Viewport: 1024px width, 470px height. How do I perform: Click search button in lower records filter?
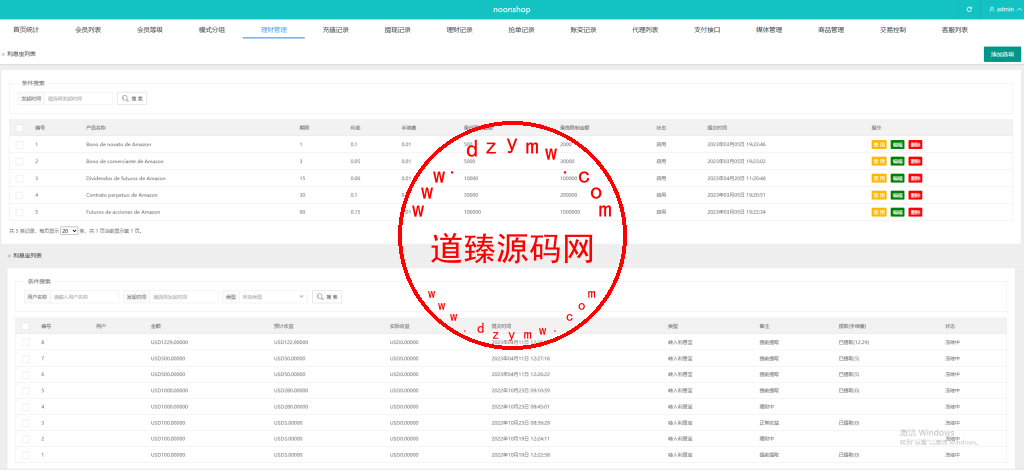pyautogui.click(x=327, y=296)
